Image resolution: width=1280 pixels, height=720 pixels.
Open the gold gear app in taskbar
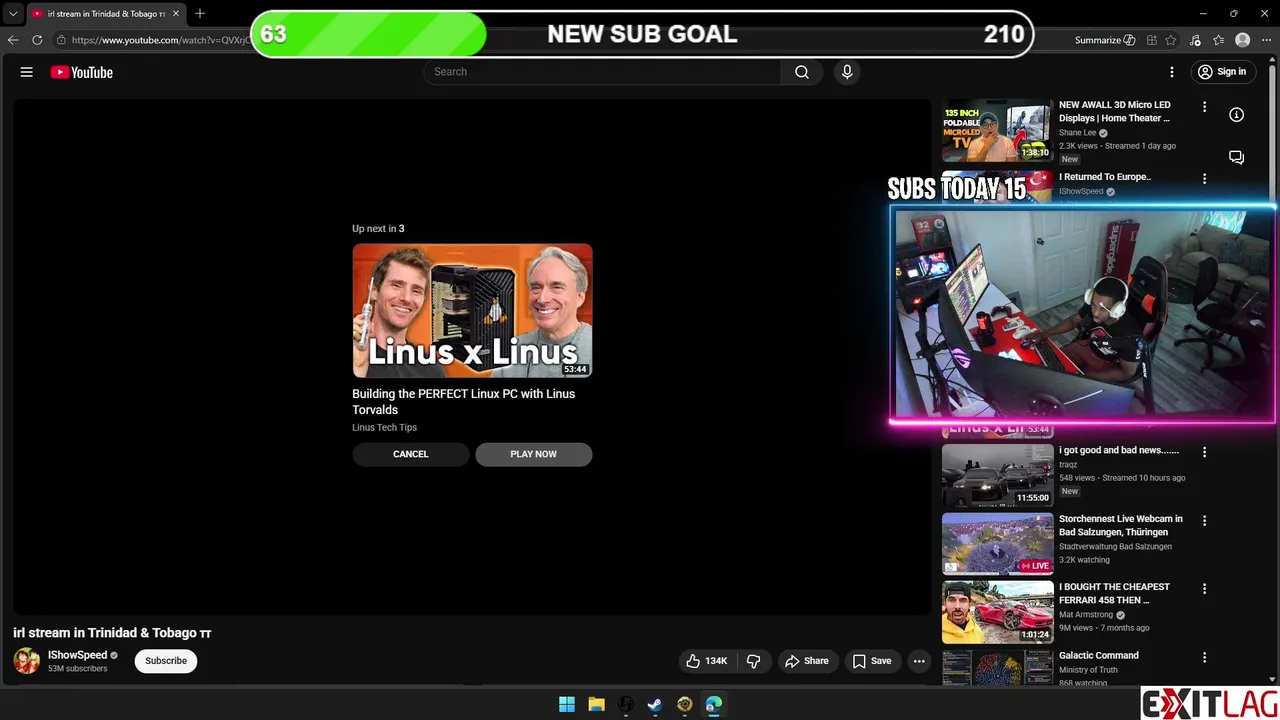(x=684, y=704)
